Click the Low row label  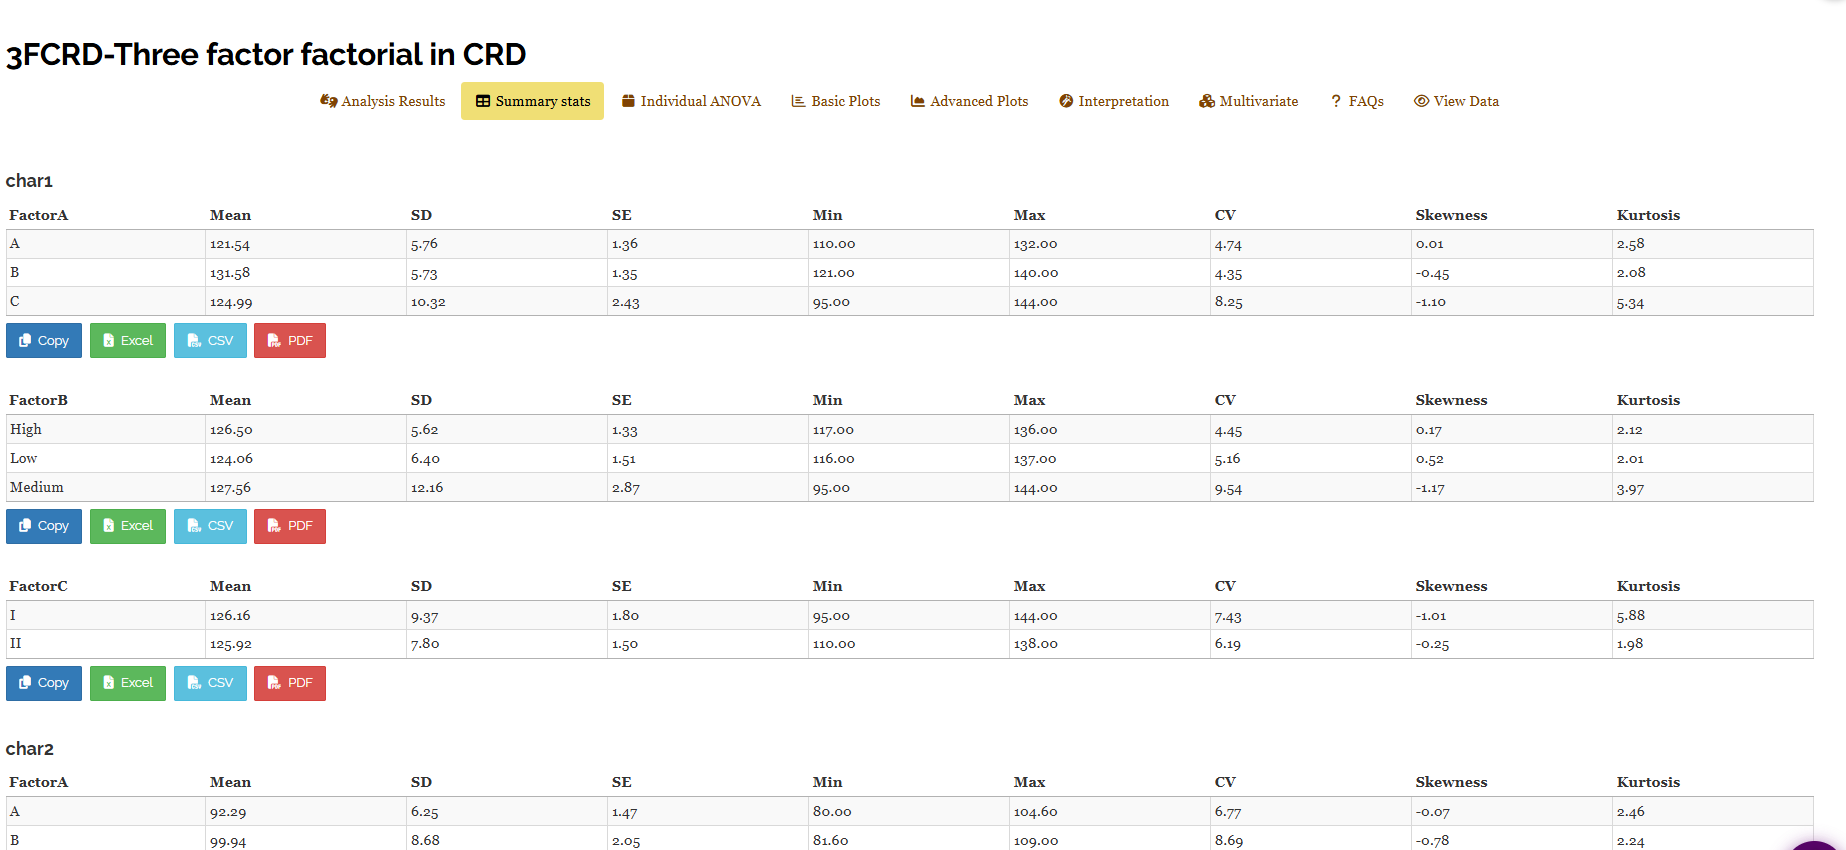23,458
